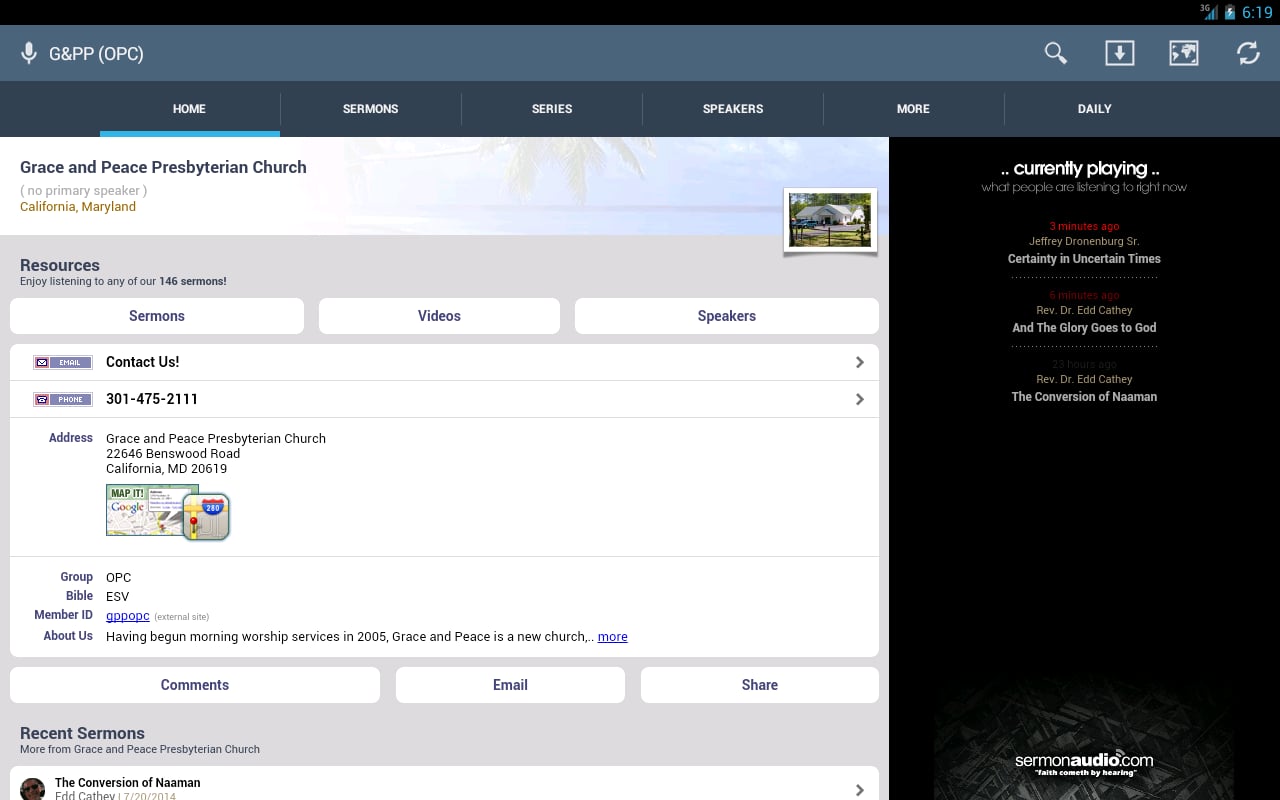This screenshot has width=1280, height=800.
Task: Tap the G&PP (OPC) app title
Action: [96, 54]
